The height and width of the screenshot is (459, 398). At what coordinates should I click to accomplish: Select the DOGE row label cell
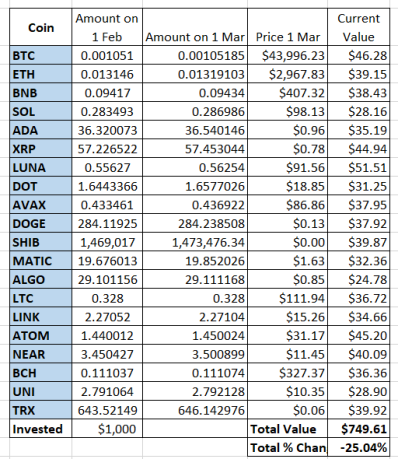click(41, 223)
